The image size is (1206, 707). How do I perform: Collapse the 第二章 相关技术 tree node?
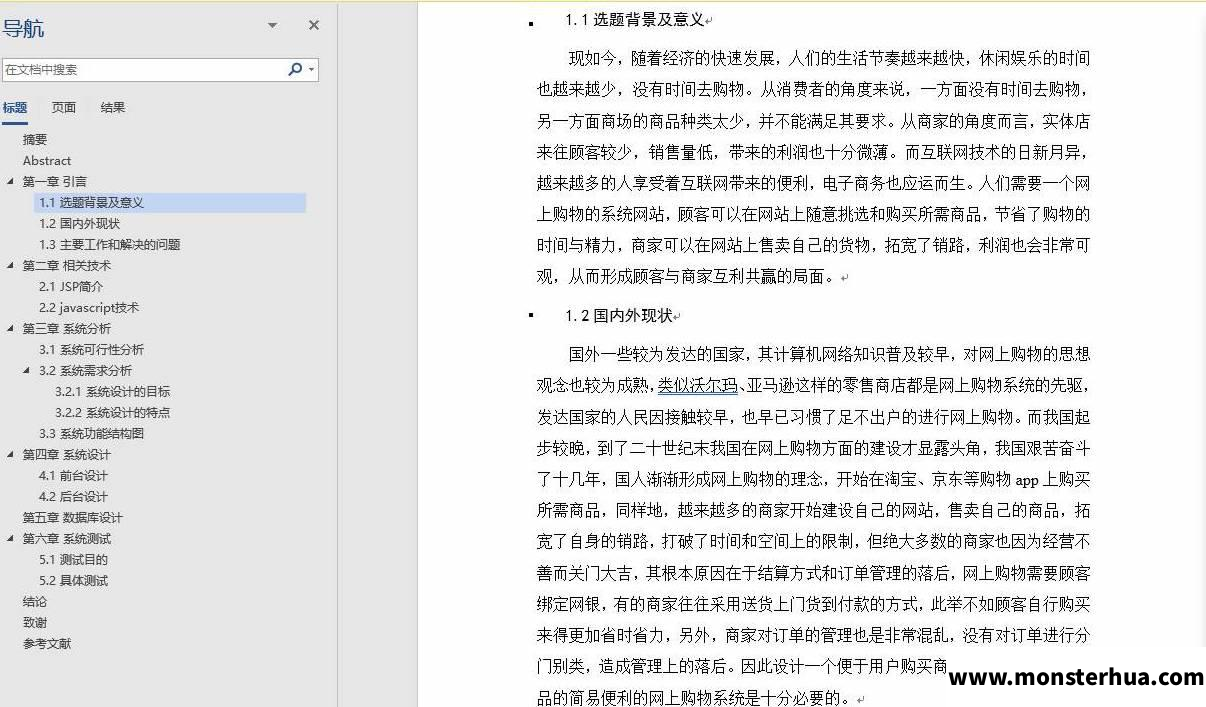tap(11, 266)
